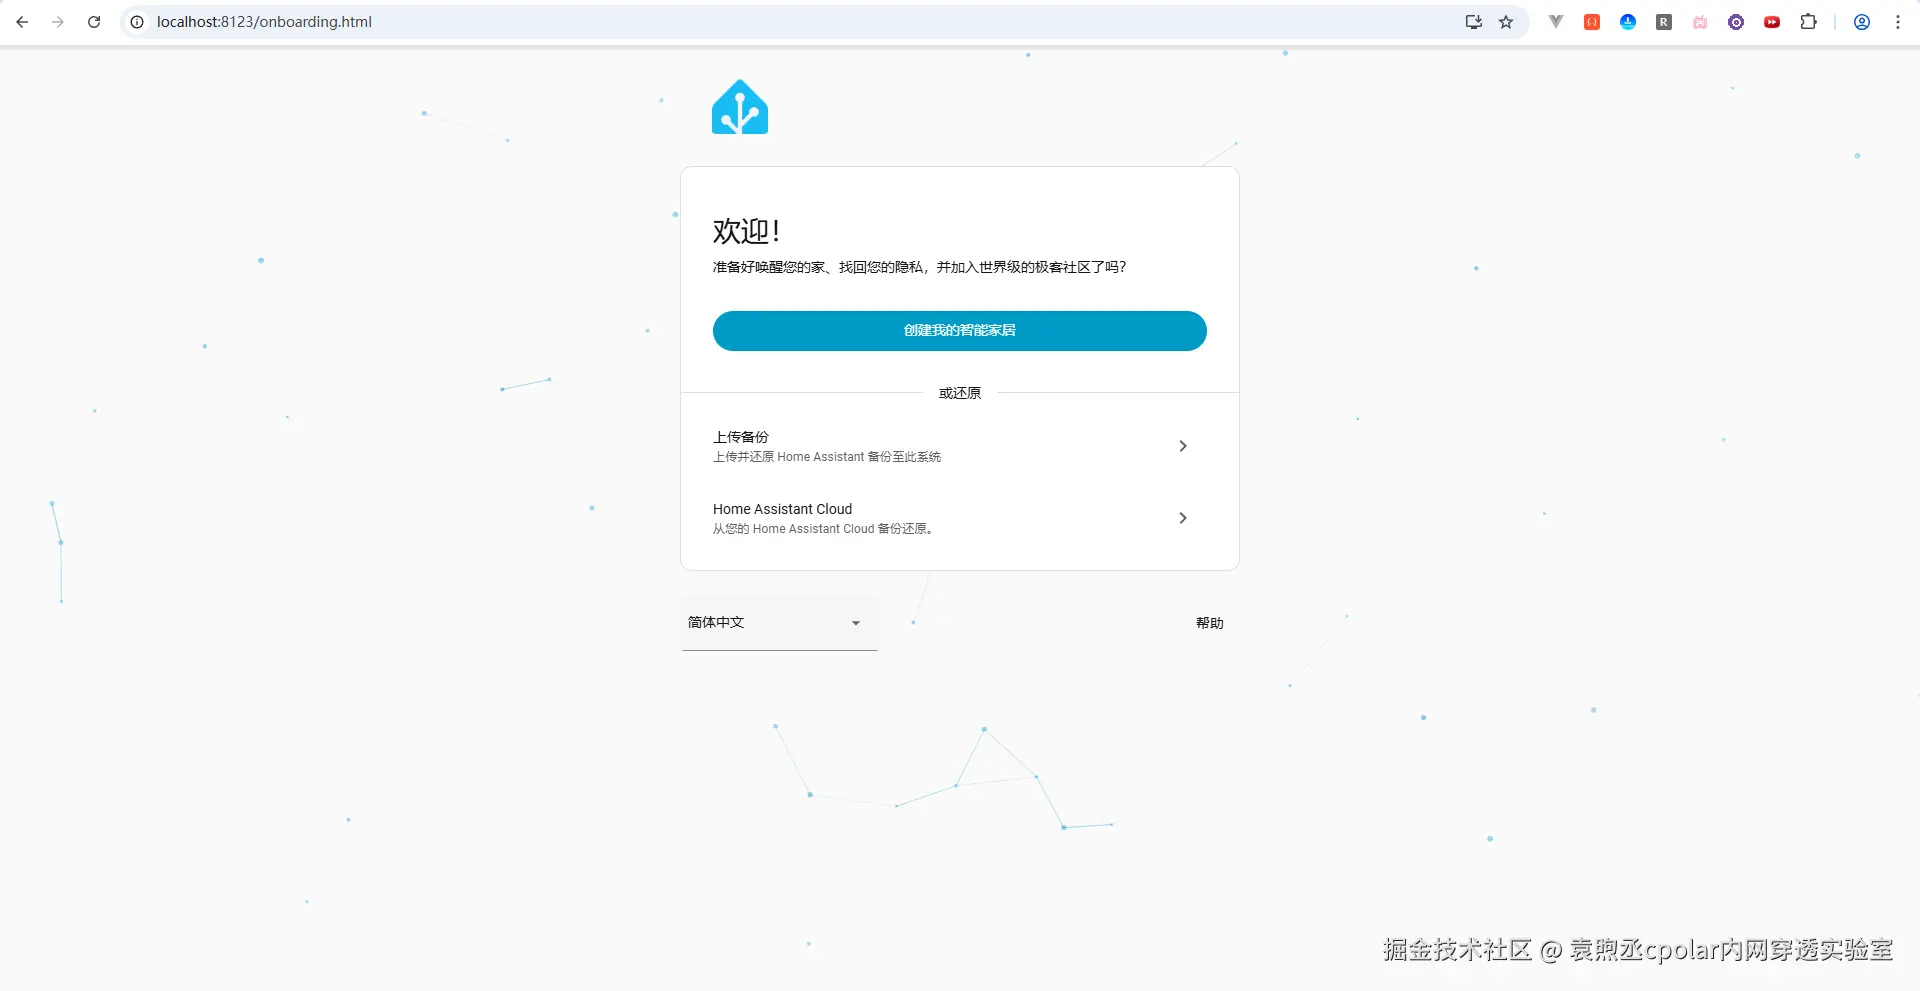Go back using the browser back arrow

22,22
